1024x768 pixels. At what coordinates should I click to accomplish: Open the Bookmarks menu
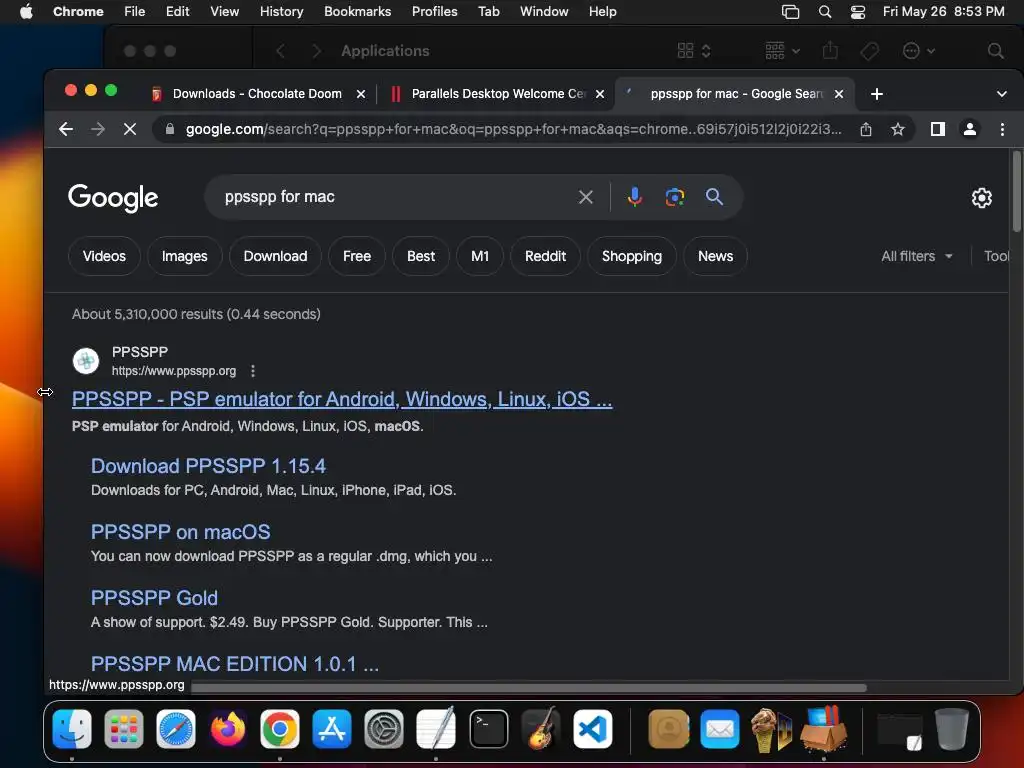357,12
